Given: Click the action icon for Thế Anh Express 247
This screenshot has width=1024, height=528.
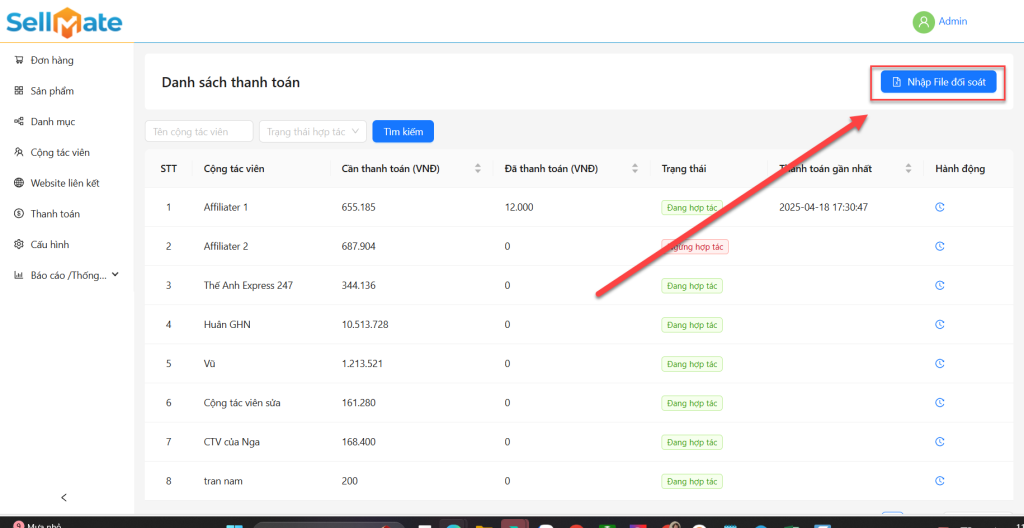Looking at the screenshot, I should pos(939,285).
